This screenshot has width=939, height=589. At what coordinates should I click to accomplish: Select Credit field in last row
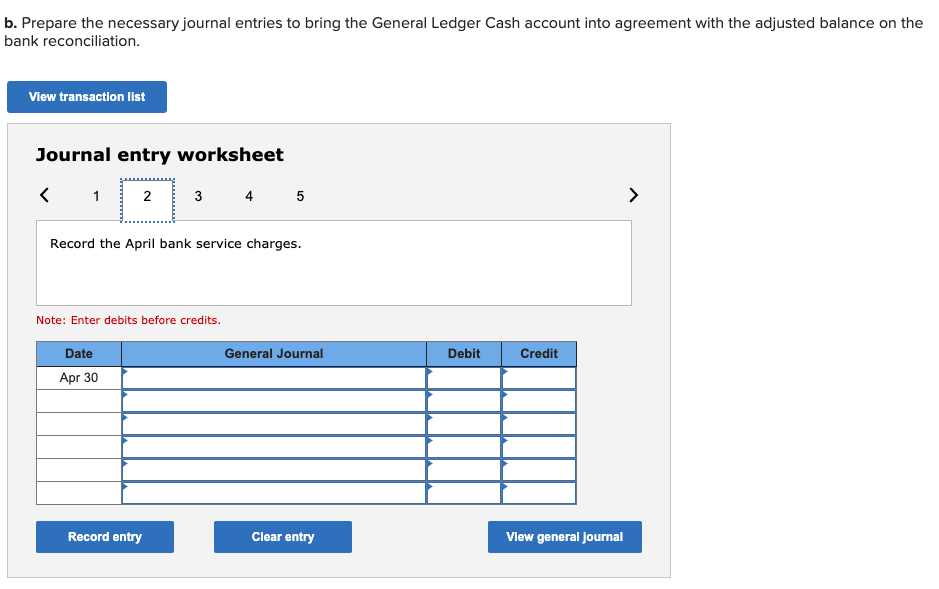pos(539,493)
